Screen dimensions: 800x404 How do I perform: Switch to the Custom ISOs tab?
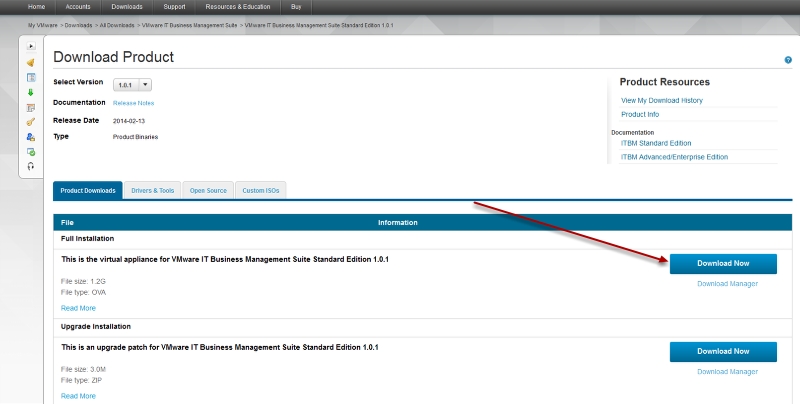[261, 190]
